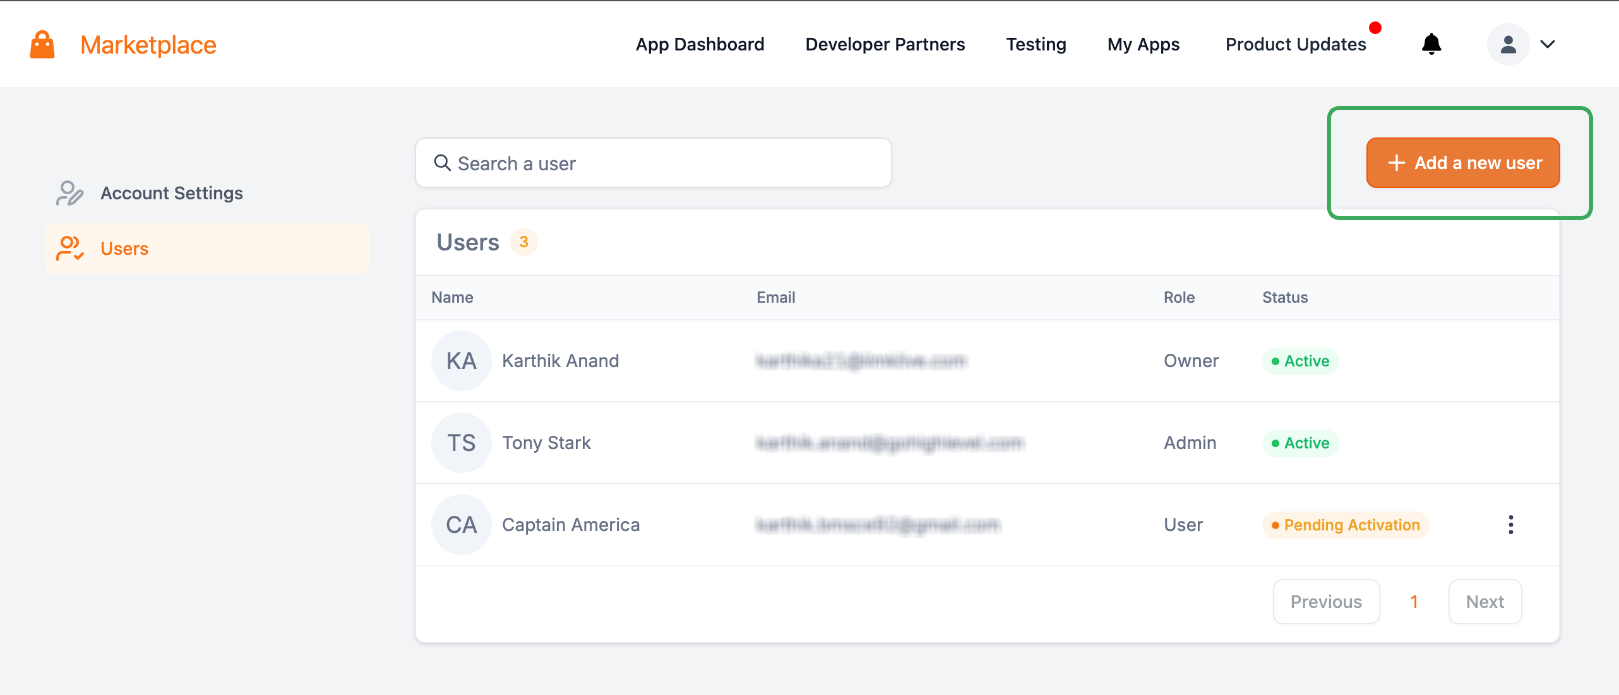The height and width of the screenshot is (695, 1619).
Task: Expand the profile dropdown chevron
Action: pos(1547,44)
